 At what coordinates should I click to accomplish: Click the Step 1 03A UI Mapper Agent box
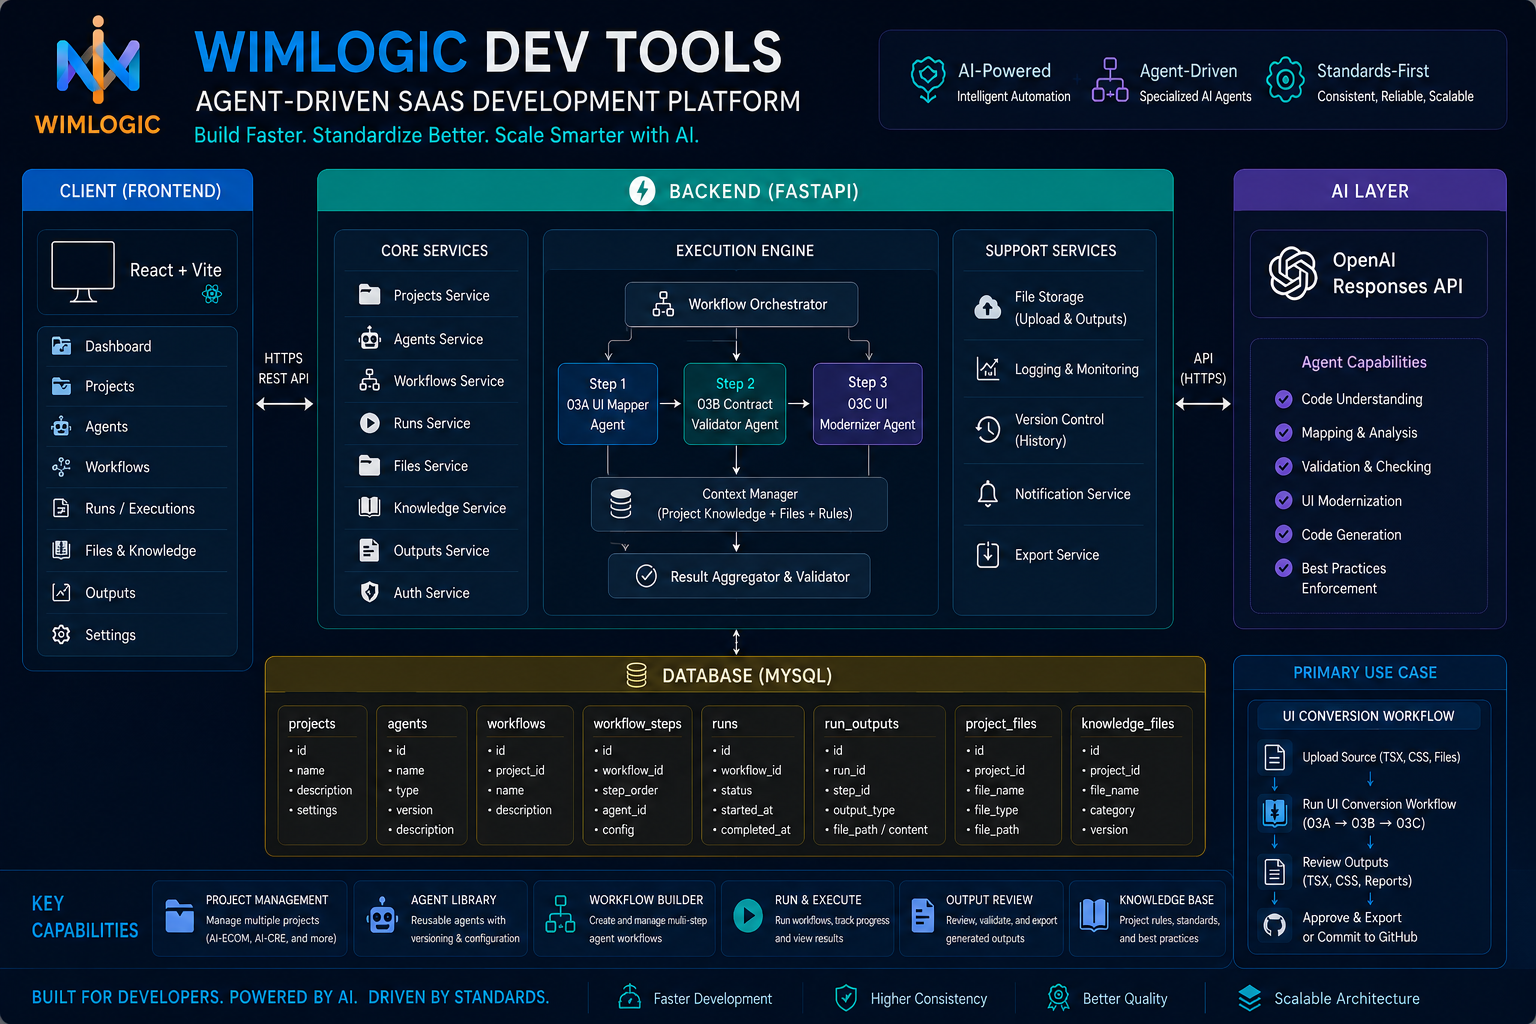coord(608,404)
